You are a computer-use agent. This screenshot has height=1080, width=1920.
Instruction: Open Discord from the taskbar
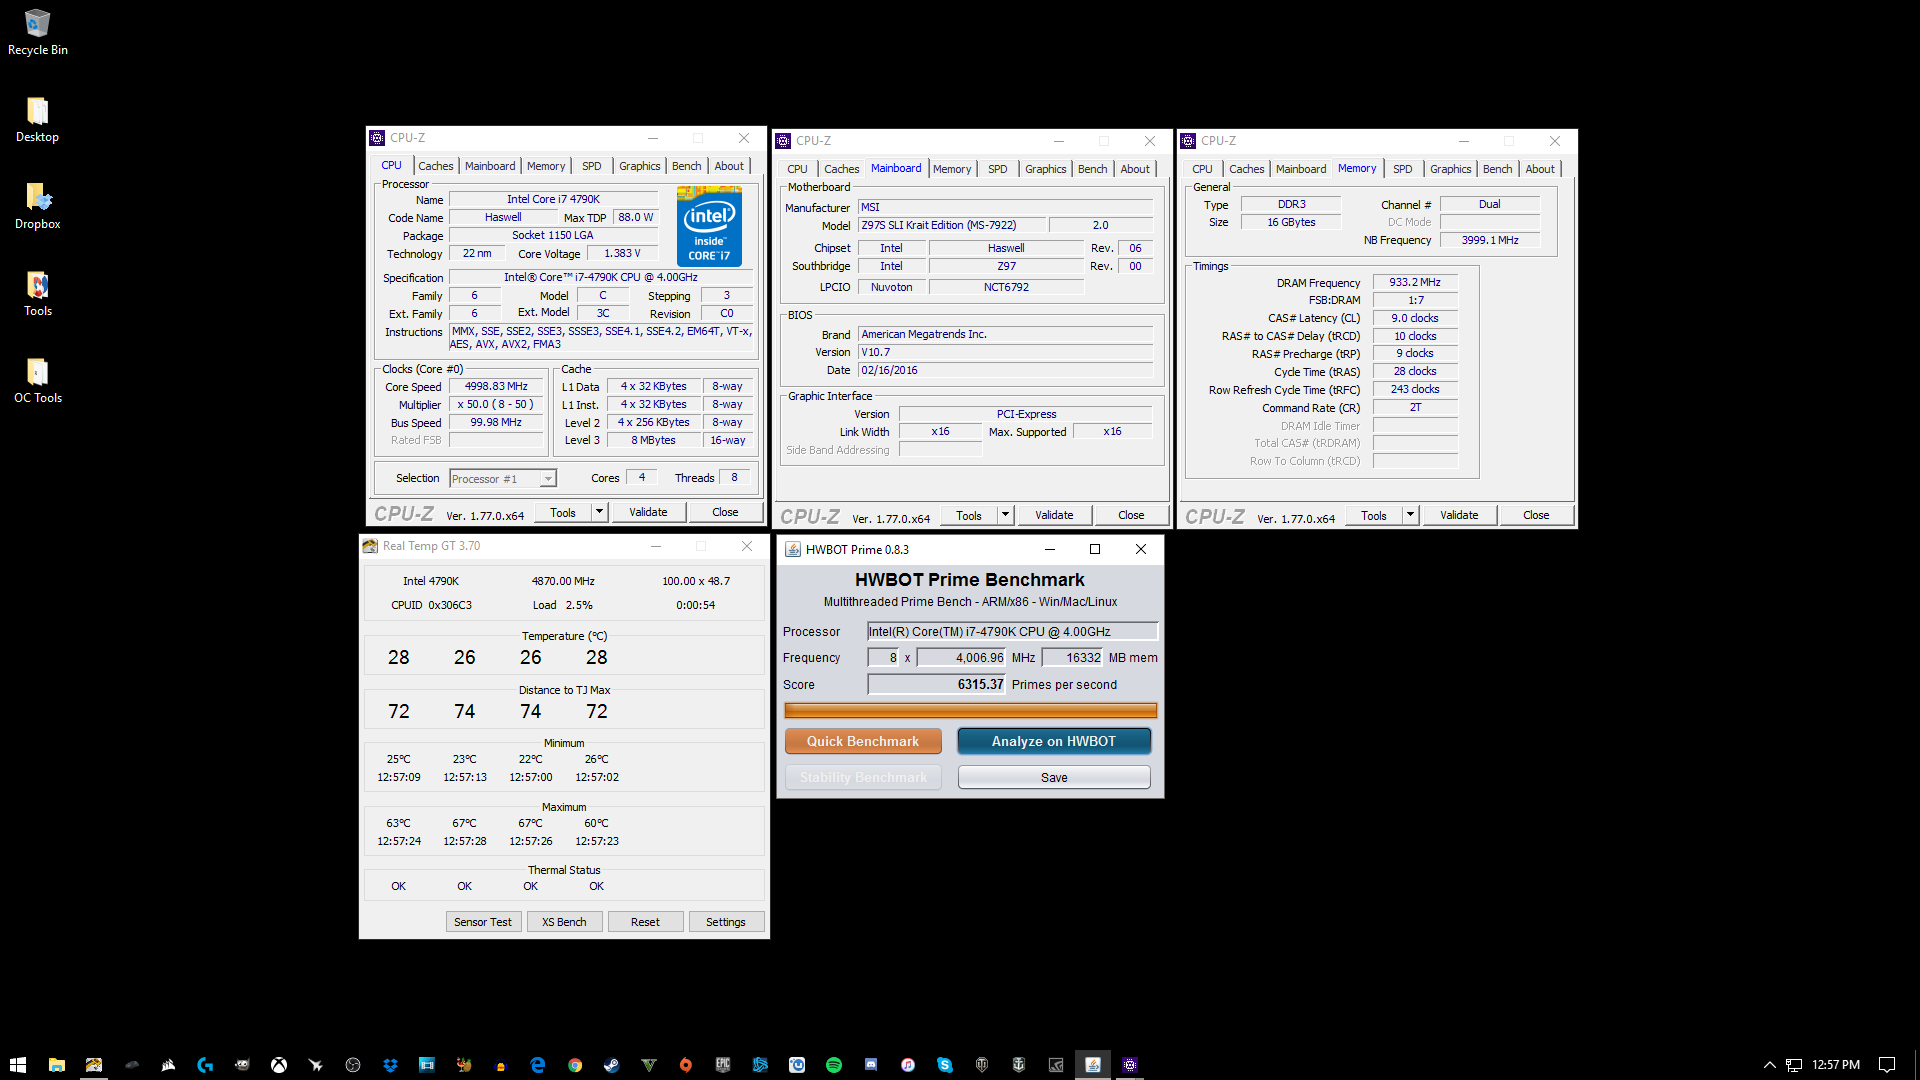click(871, 1065)
